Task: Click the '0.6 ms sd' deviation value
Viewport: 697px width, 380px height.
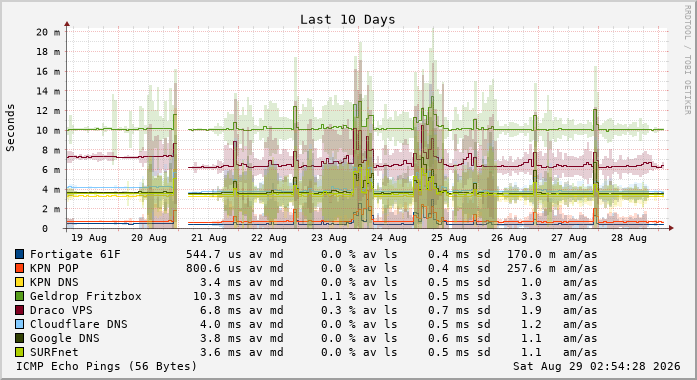Action: point(459,338)
